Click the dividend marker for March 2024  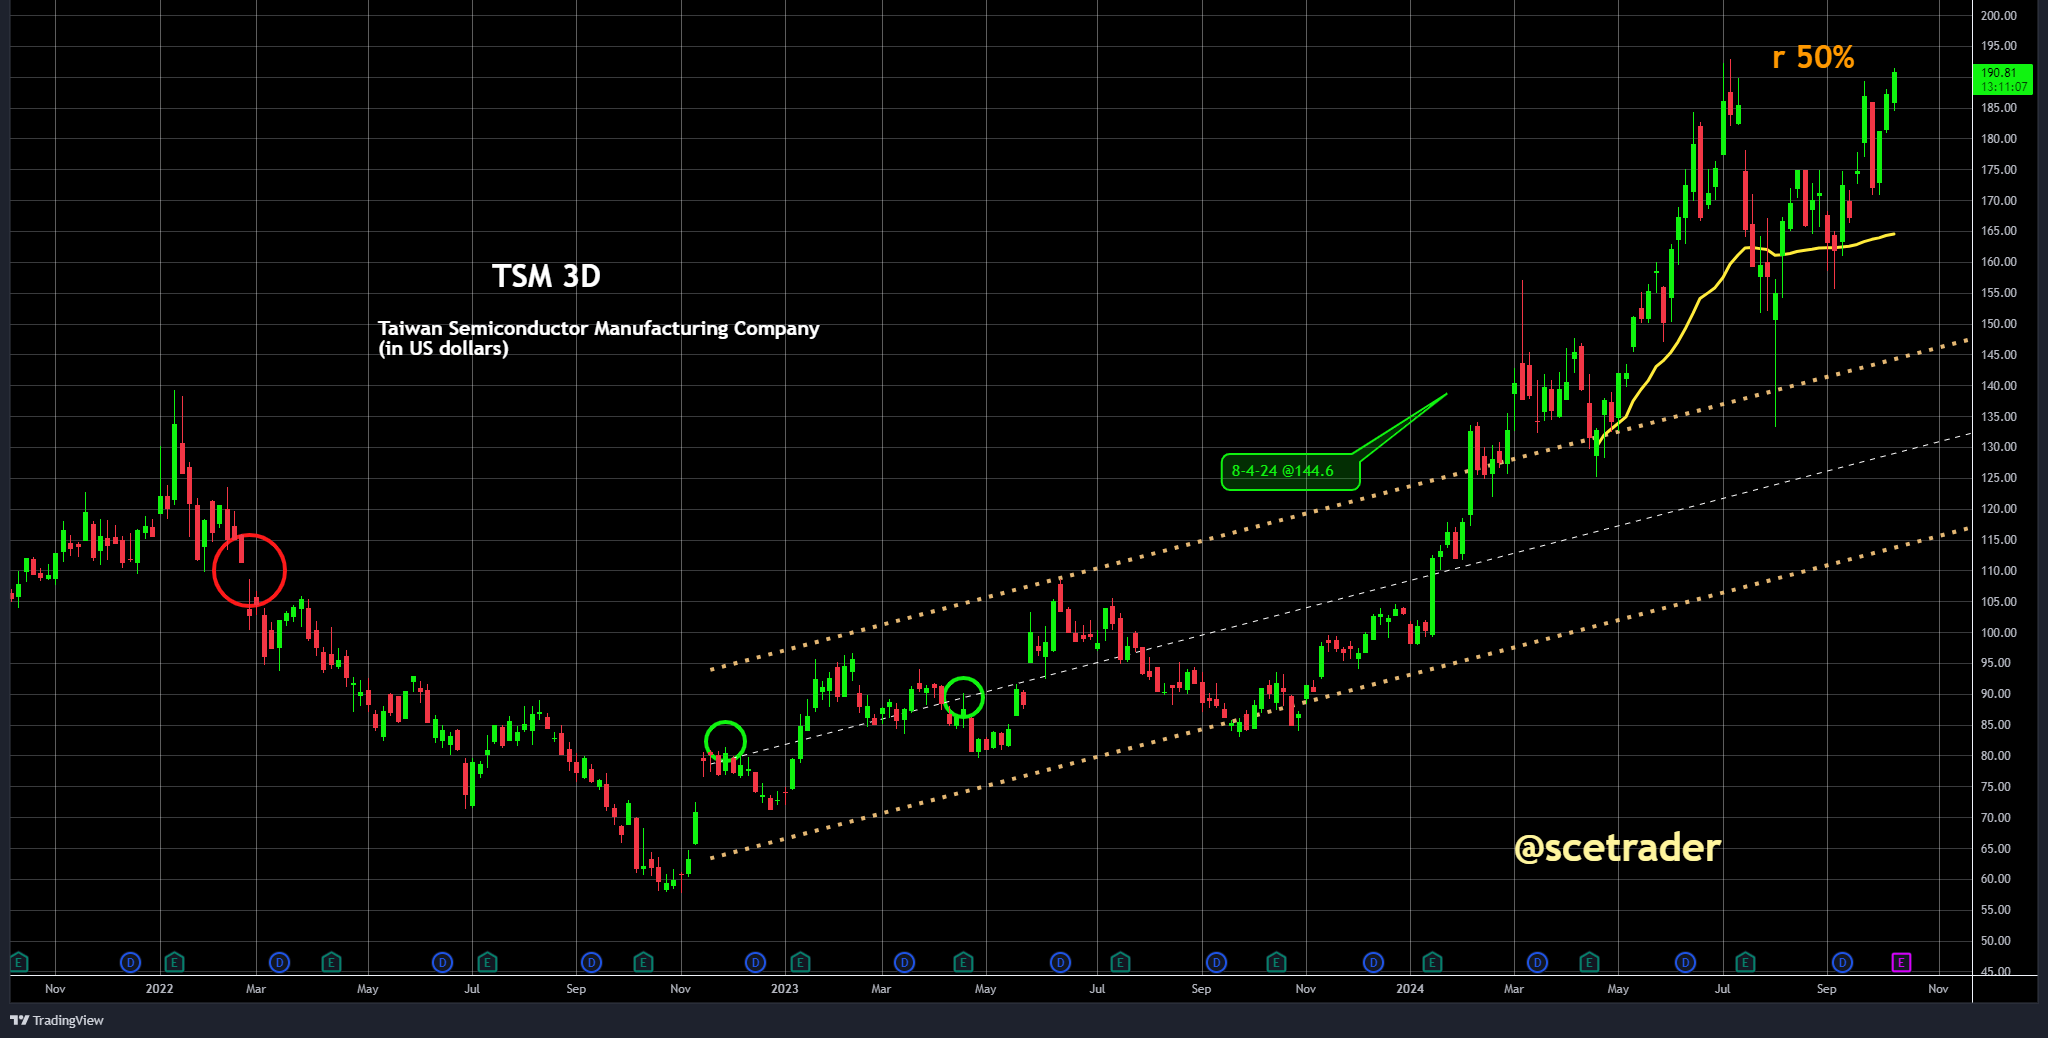point(1538,962)
